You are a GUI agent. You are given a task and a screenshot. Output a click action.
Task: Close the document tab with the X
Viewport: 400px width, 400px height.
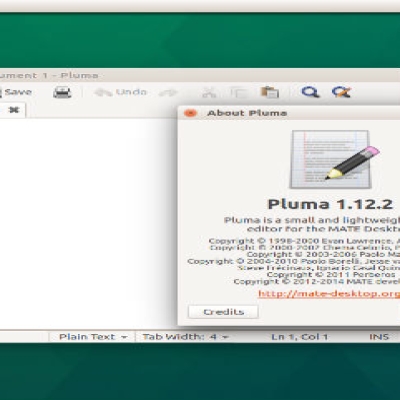[x=14, y=110]
